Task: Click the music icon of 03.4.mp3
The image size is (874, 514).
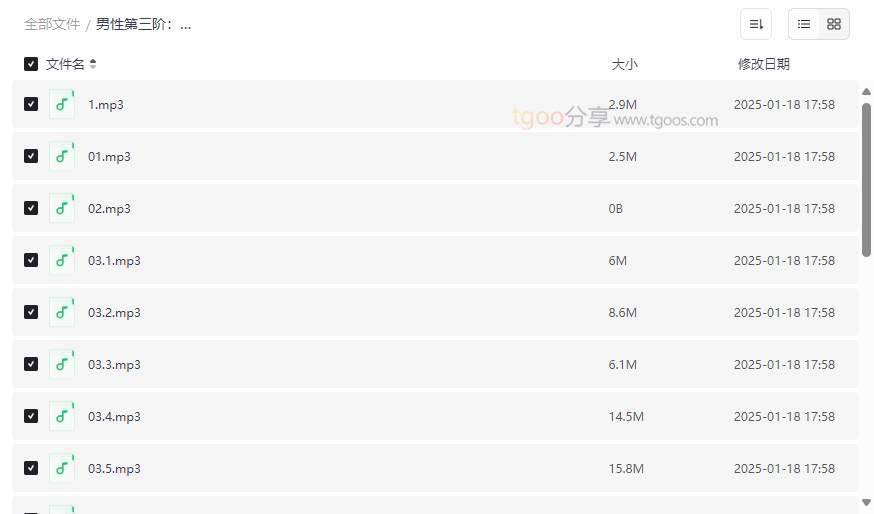Action: (62, 416)
